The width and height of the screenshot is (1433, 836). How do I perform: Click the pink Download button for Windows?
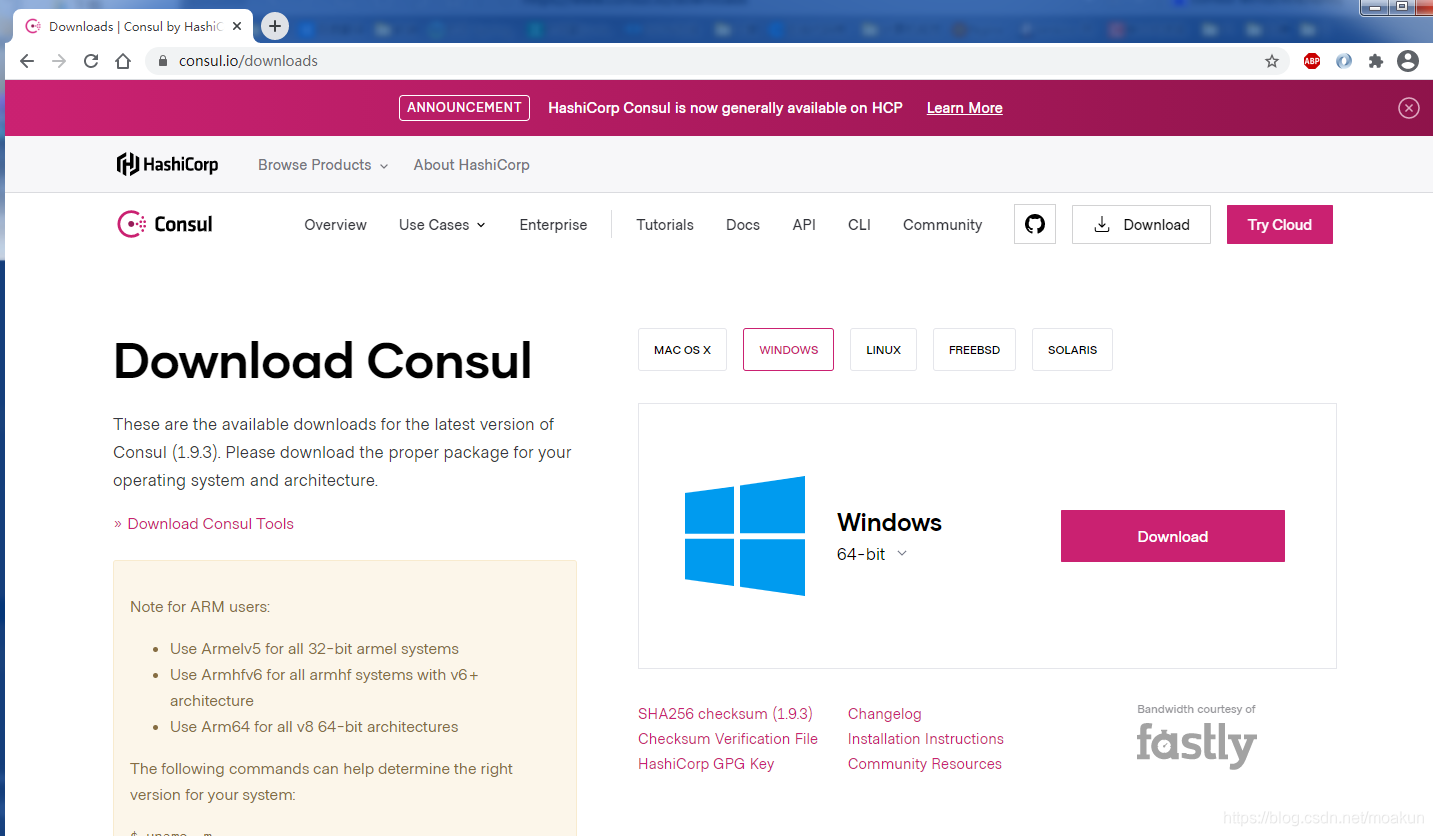point(1172,536)
